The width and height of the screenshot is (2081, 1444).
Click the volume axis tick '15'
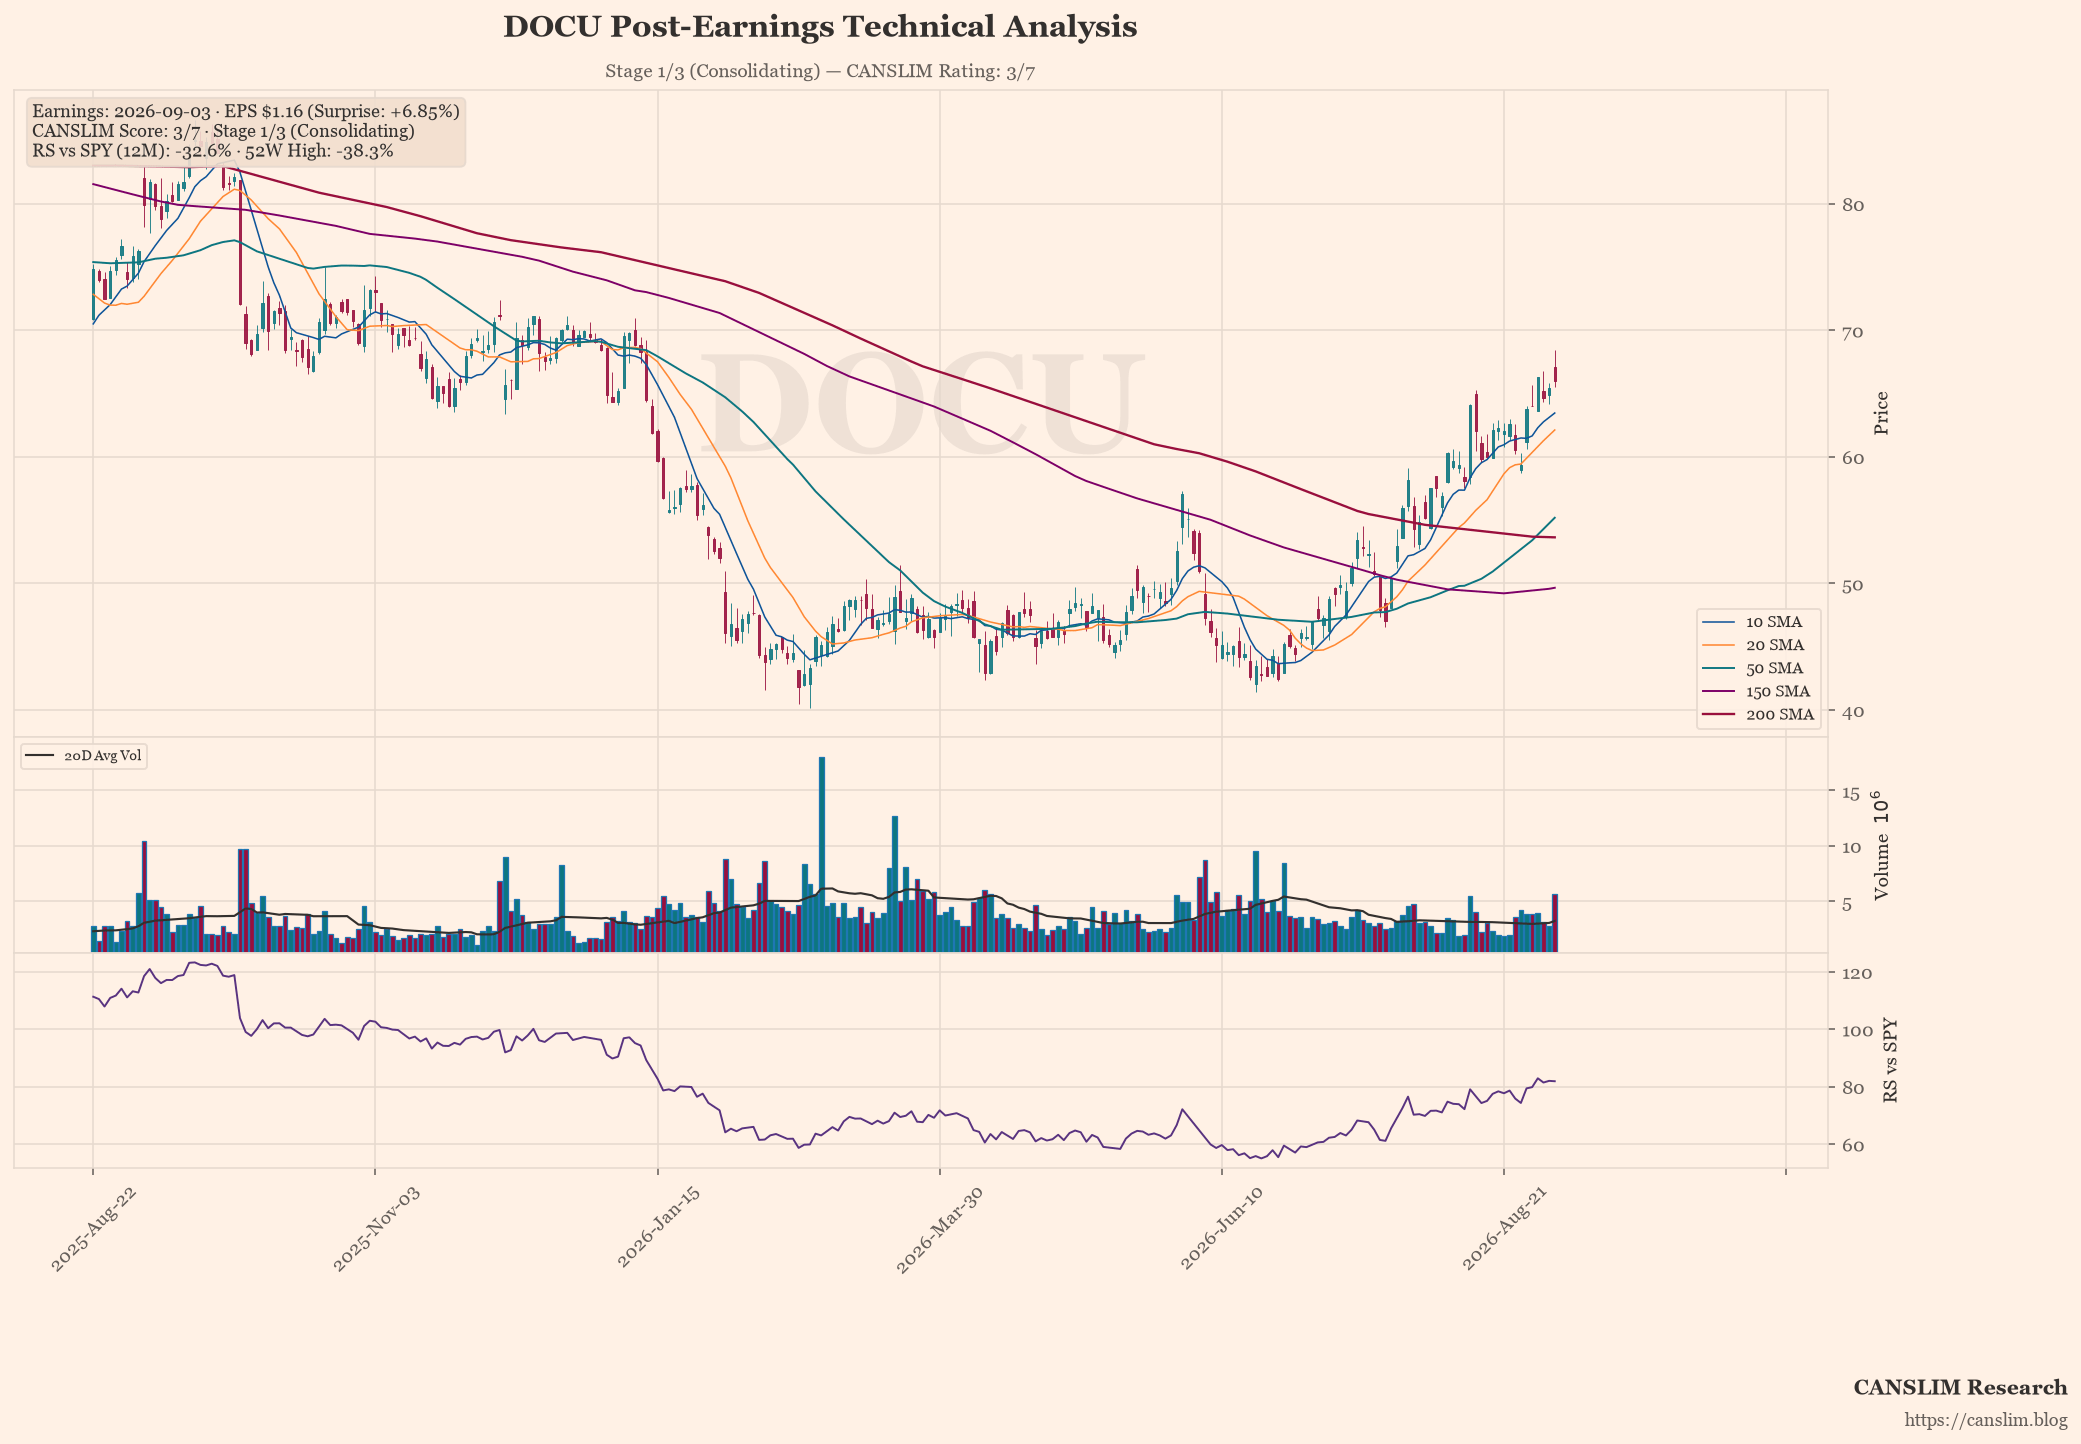(1851, 793)
